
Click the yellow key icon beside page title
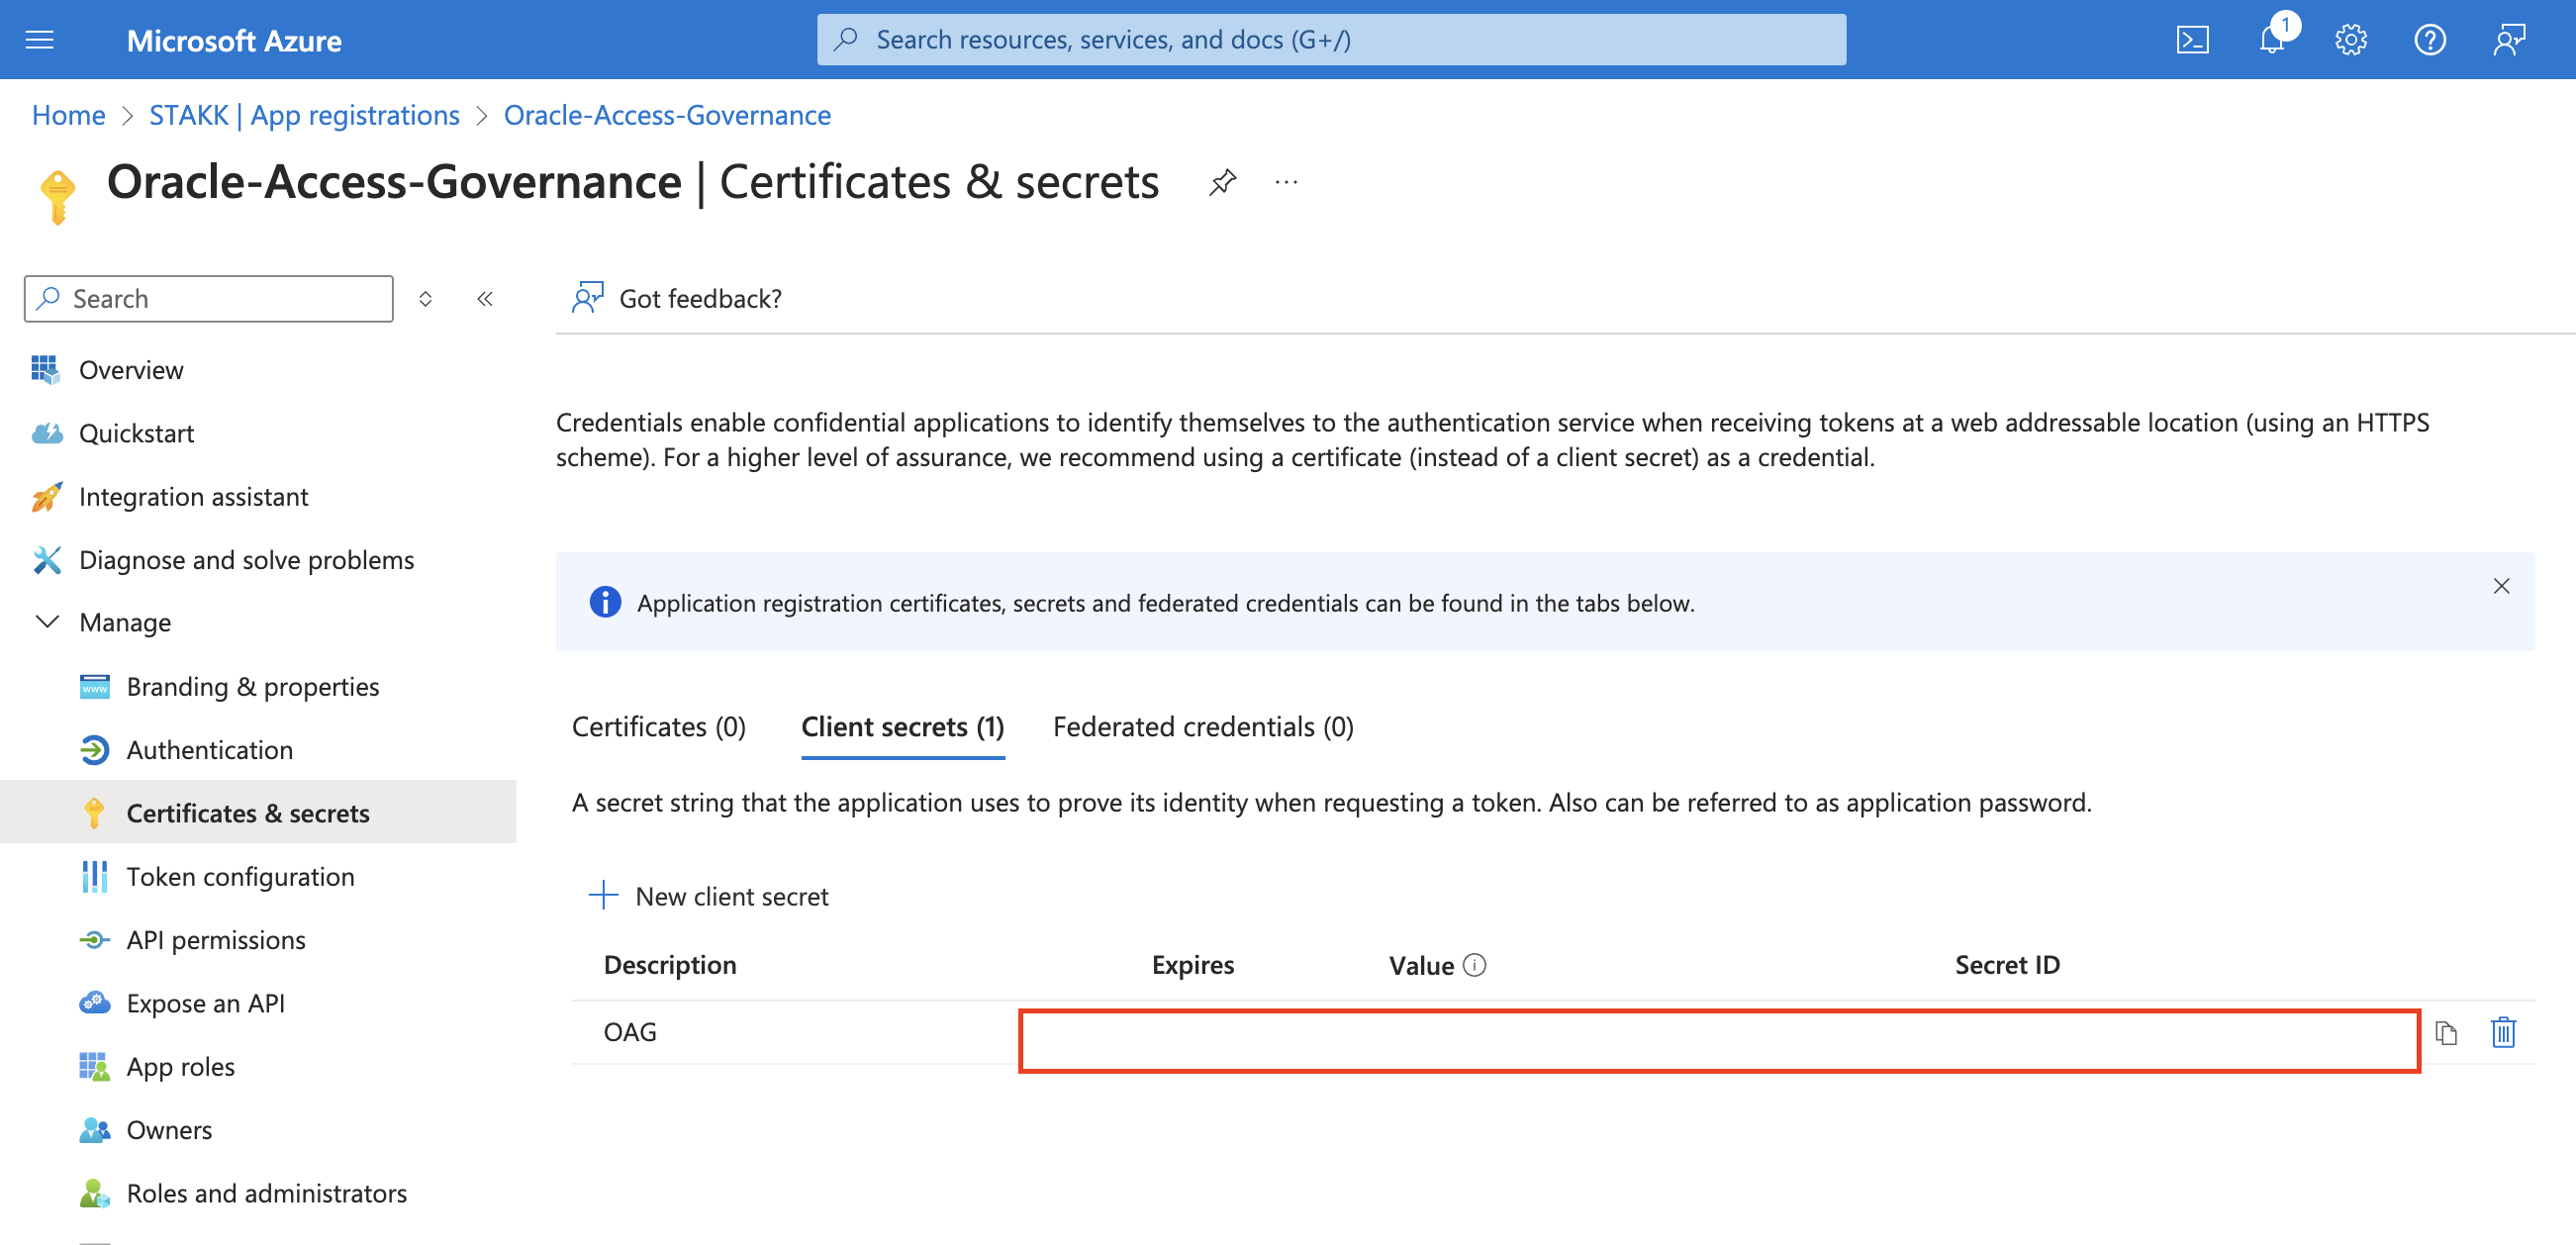click(x=57, y=196)
